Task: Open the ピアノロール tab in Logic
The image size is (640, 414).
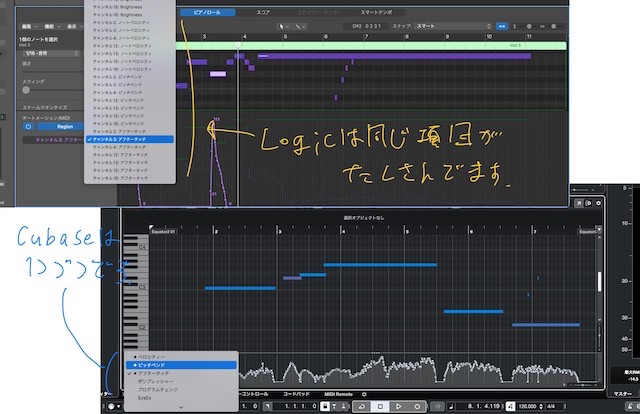Action: pos(208,12)
